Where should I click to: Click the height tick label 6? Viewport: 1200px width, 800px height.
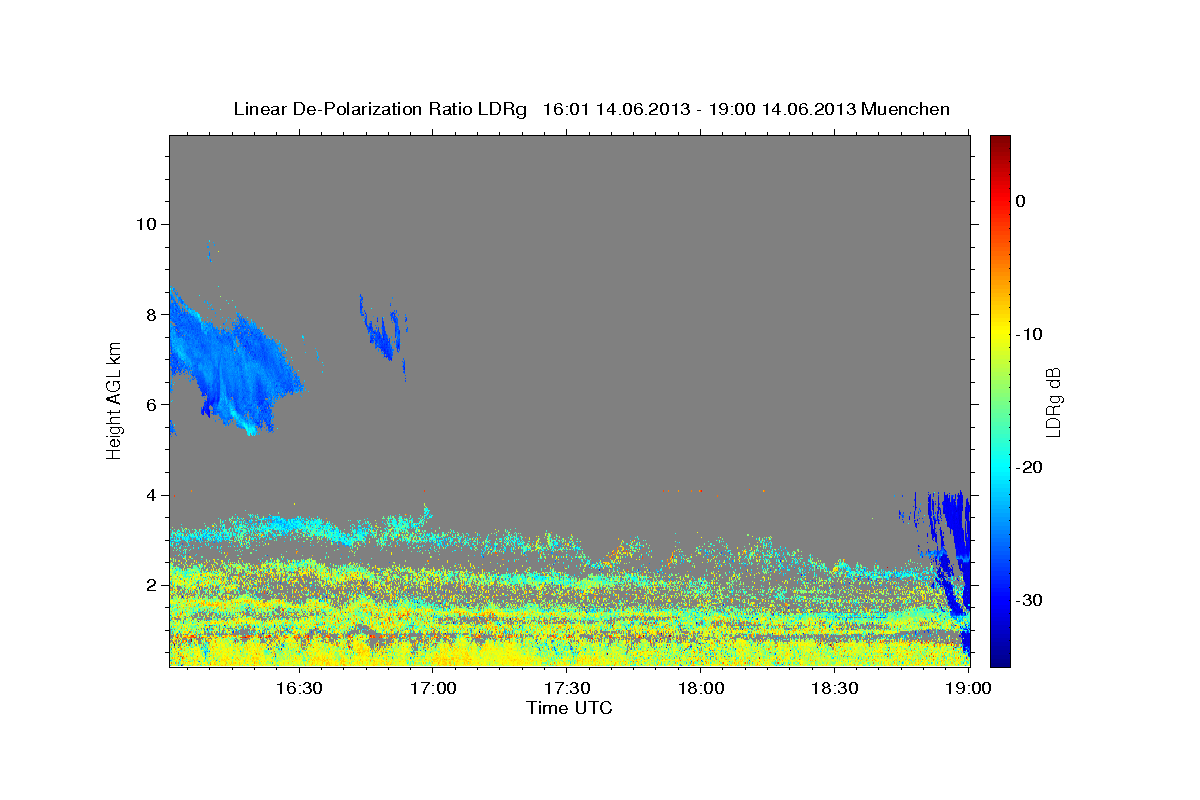coord(150,404)
